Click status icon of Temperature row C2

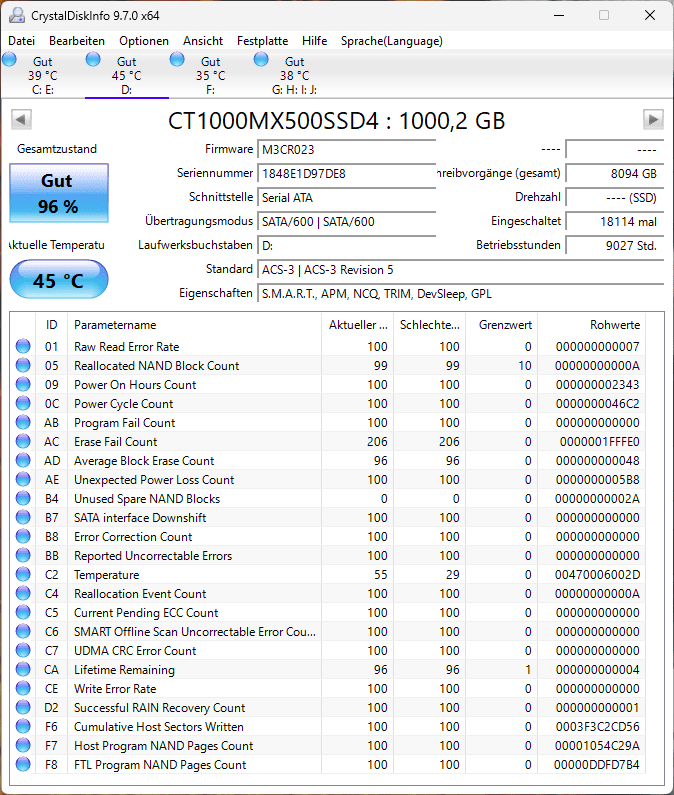[23, 574]
